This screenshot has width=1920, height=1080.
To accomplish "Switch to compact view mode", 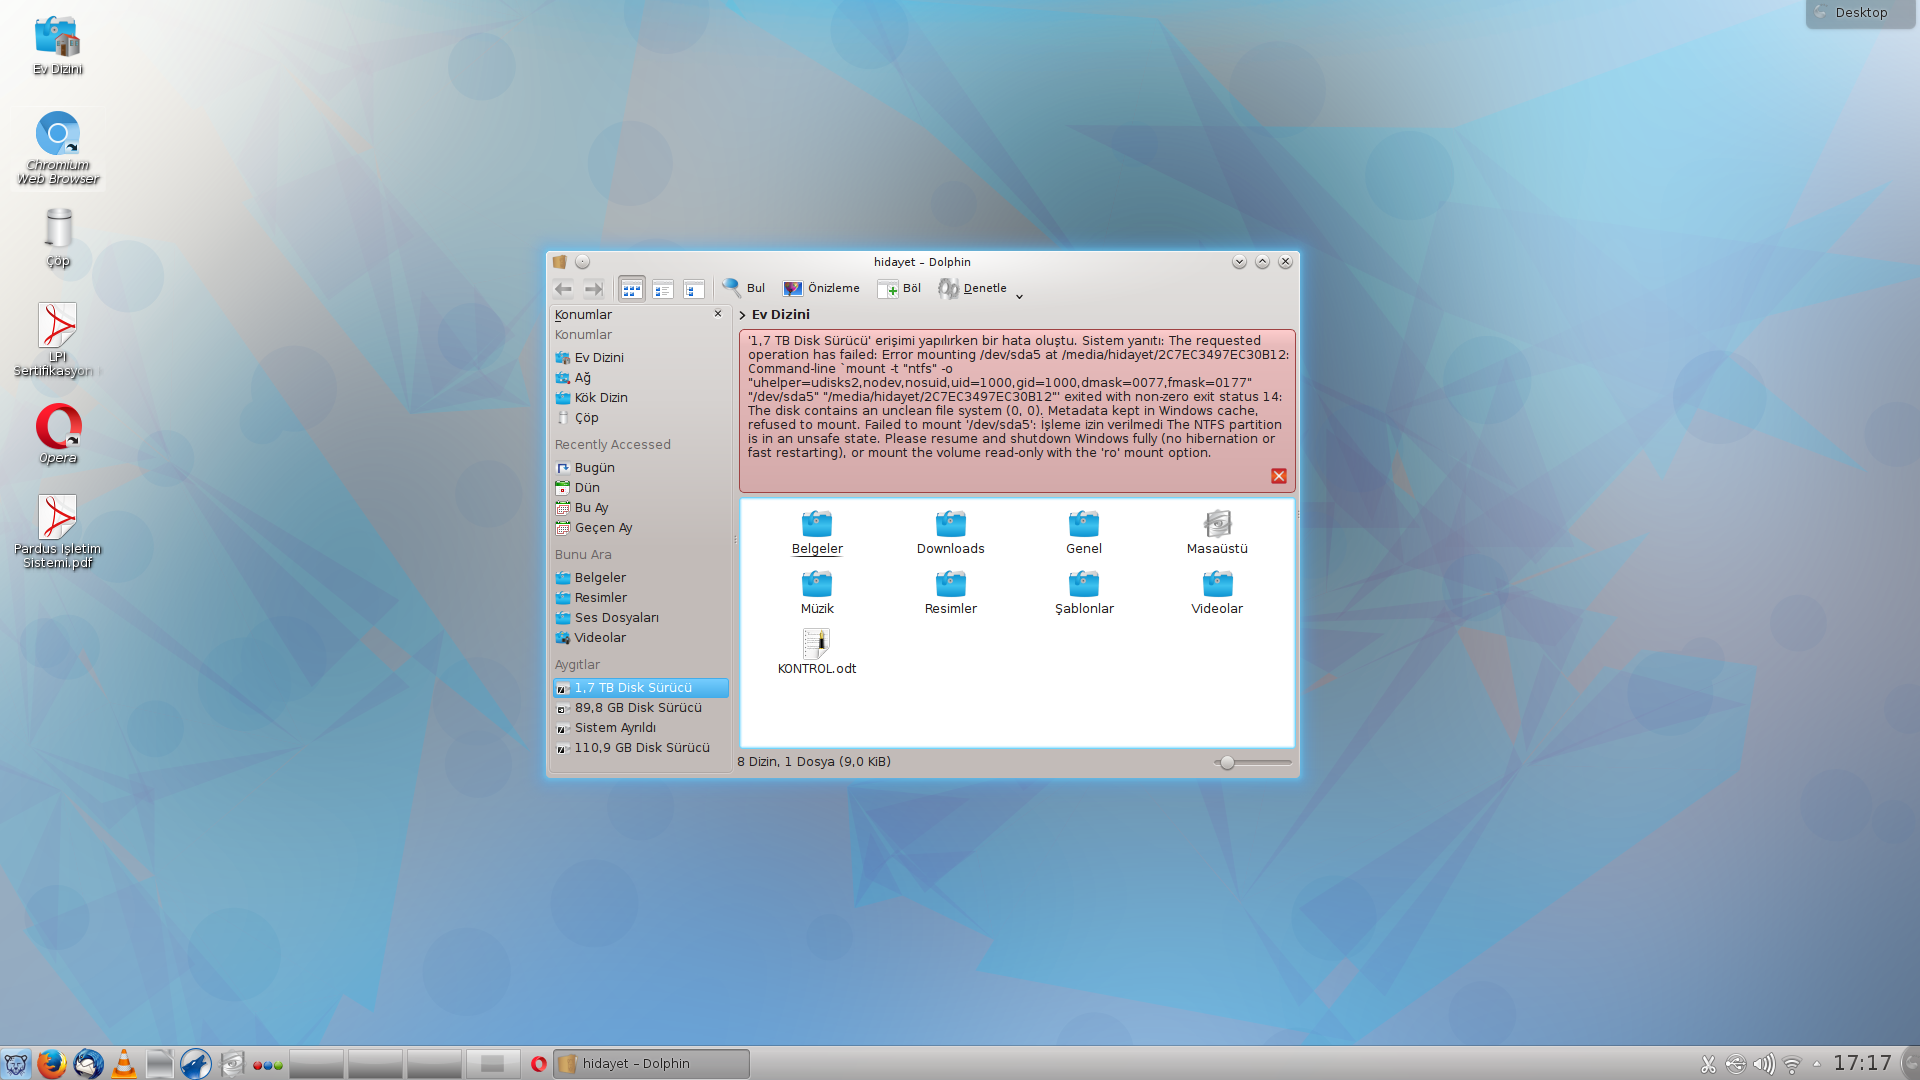I will click(662, 289).
